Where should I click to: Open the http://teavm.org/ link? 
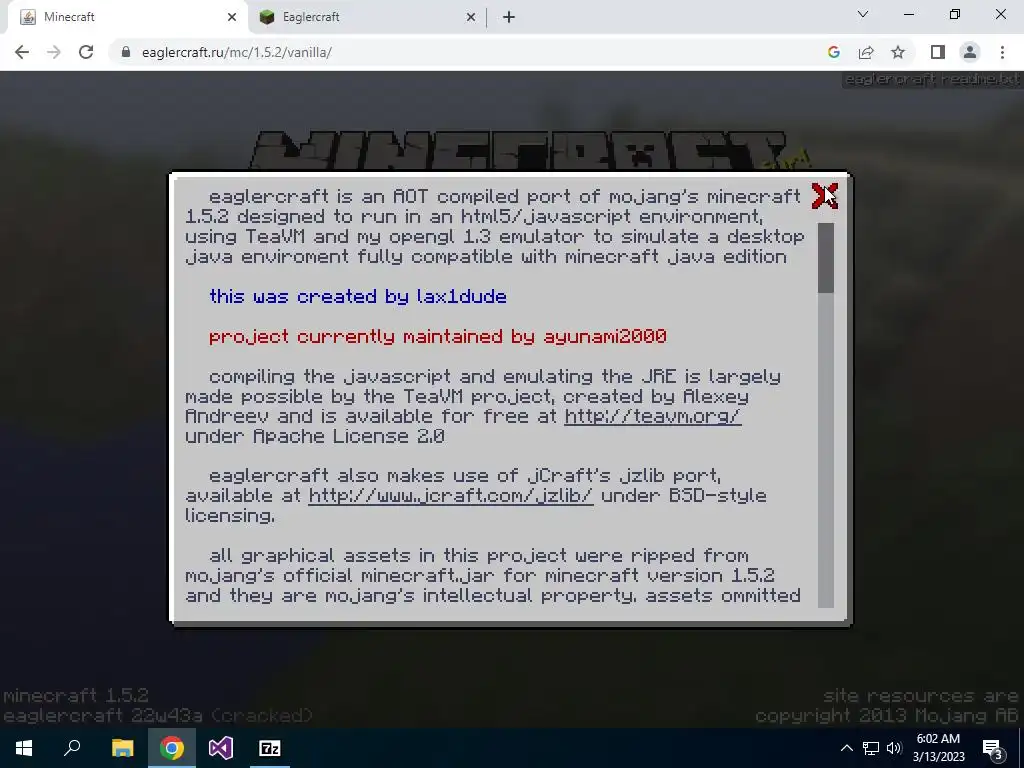652,416
